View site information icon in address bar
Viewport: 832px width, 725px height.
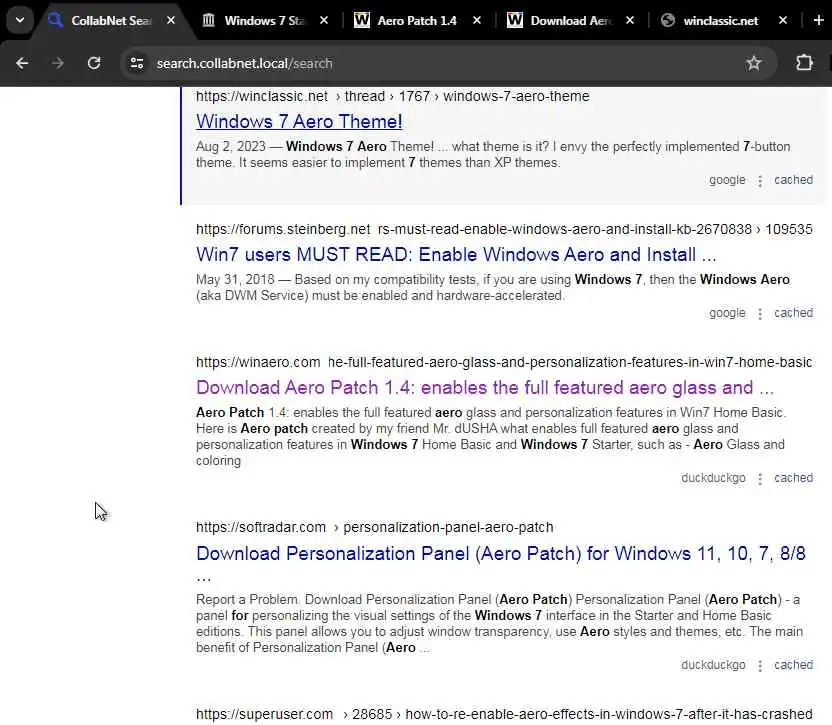[137, 64]
